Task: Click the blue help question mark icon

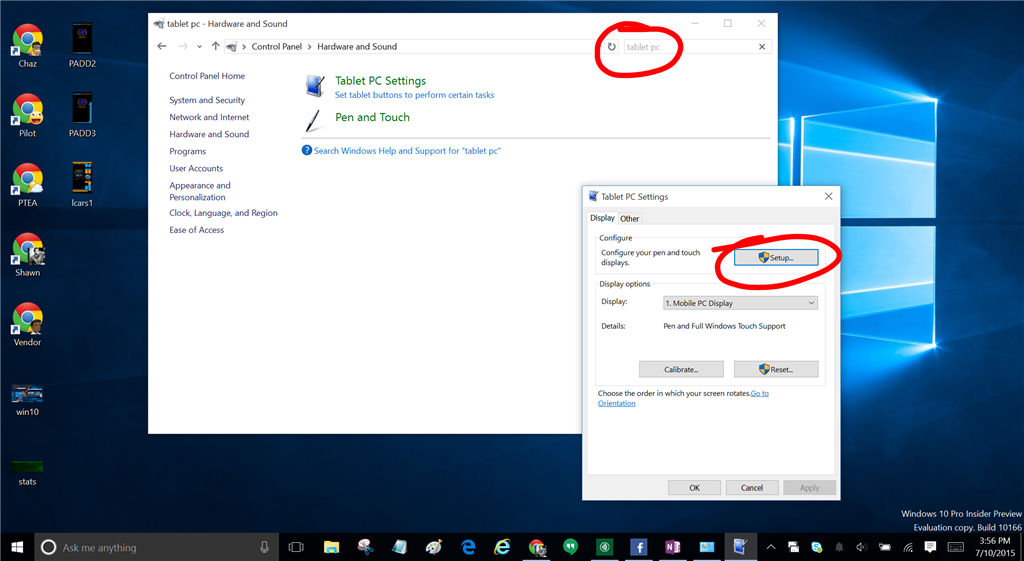Action: [307, 150]
